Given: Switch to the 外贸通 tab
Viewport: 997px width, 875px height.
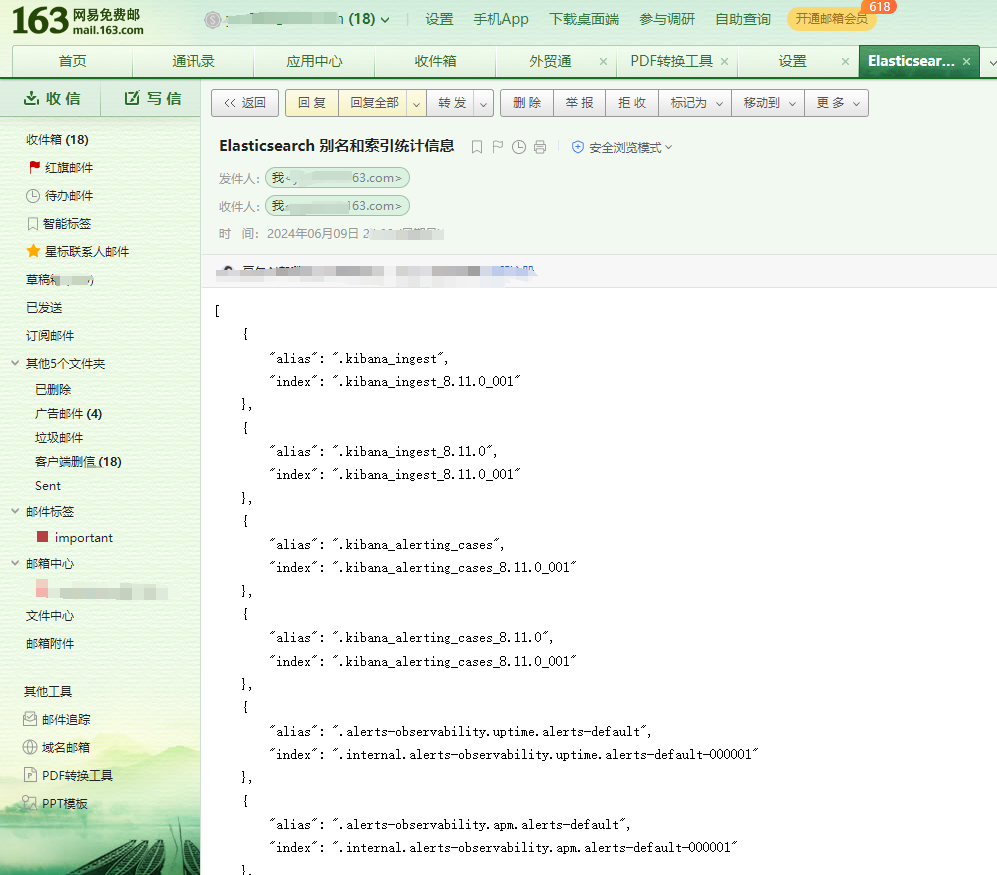Looking at the screenshot, I should coord(550,62).
